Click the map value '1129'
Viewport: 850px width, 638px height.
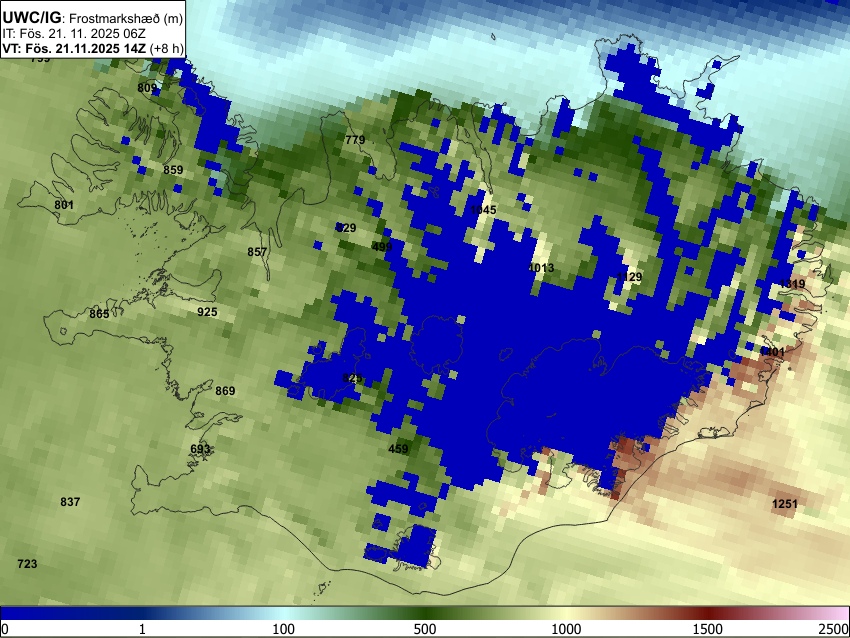629,277
